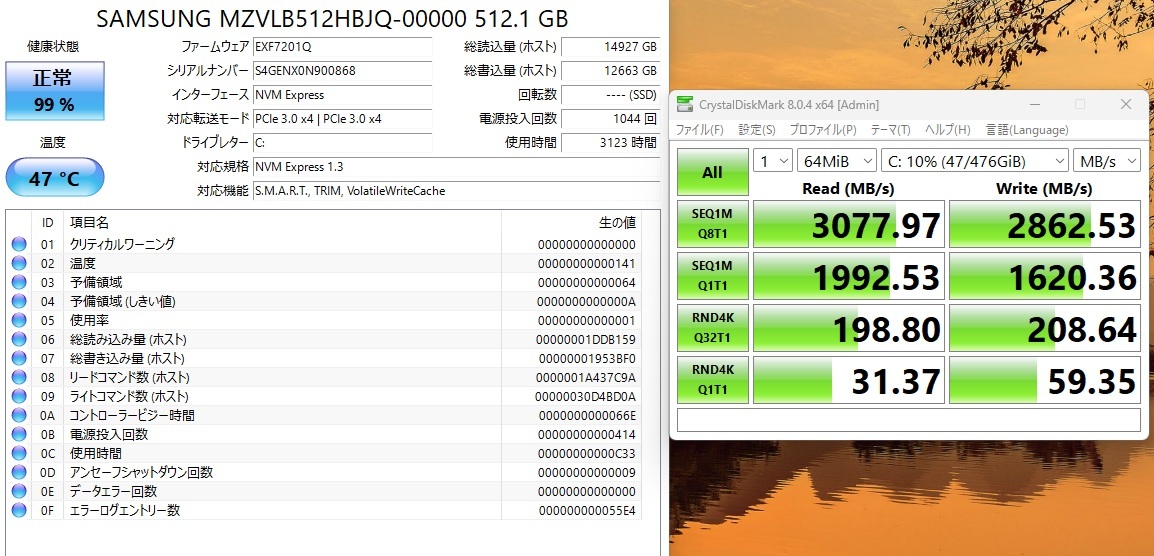The width and height of the screenshot is (1154, 556).
Task: Click the 対応機能 field S.M.A.R.T., TRIM
Action: pyautogui.click(x=456, y=191)
